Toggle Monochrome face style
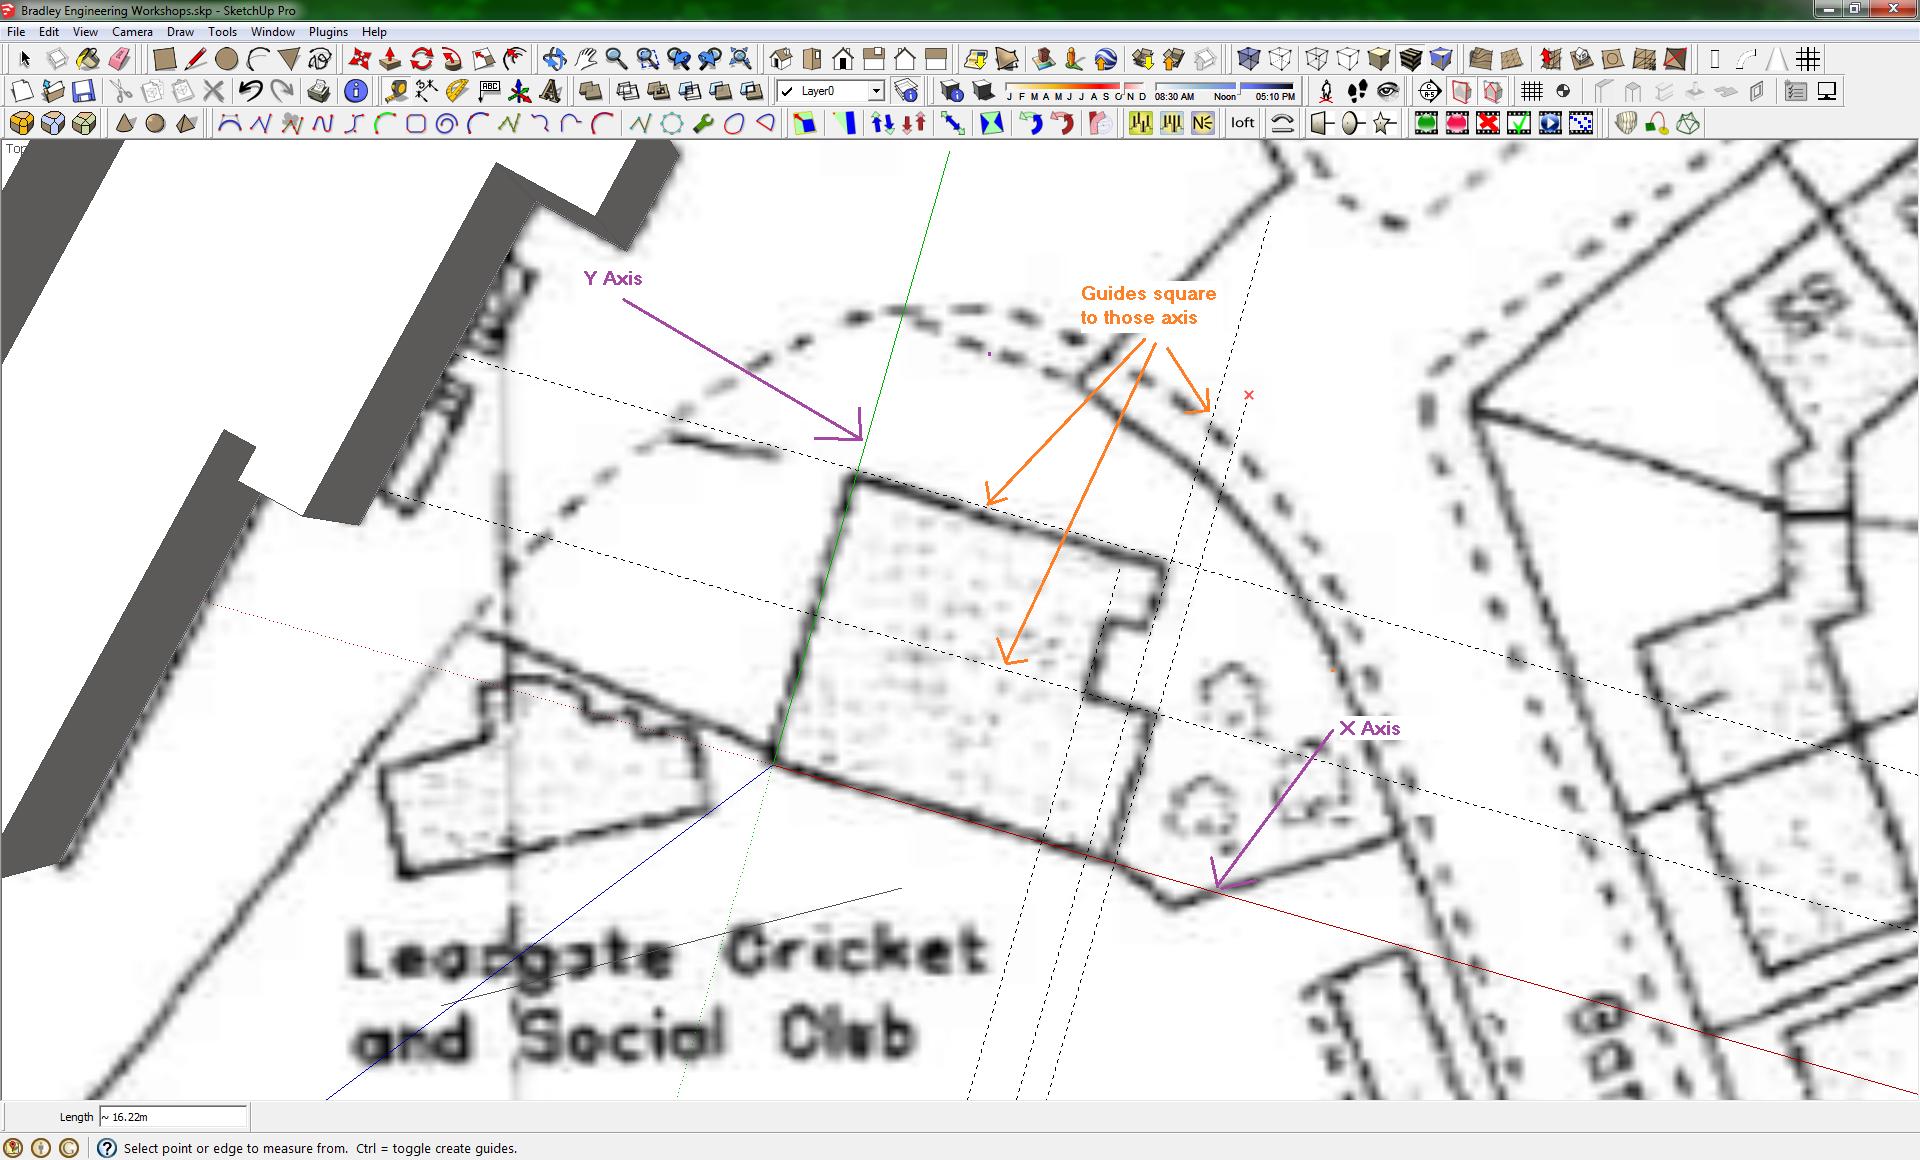This screenshot has width=1920, height=1160. pos(1441,59)
